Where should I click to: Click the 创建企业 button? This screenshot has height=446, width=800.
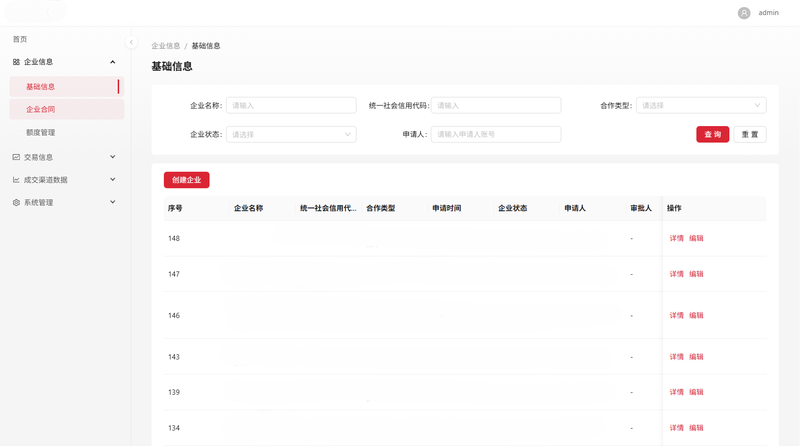[x=186, y=180]
